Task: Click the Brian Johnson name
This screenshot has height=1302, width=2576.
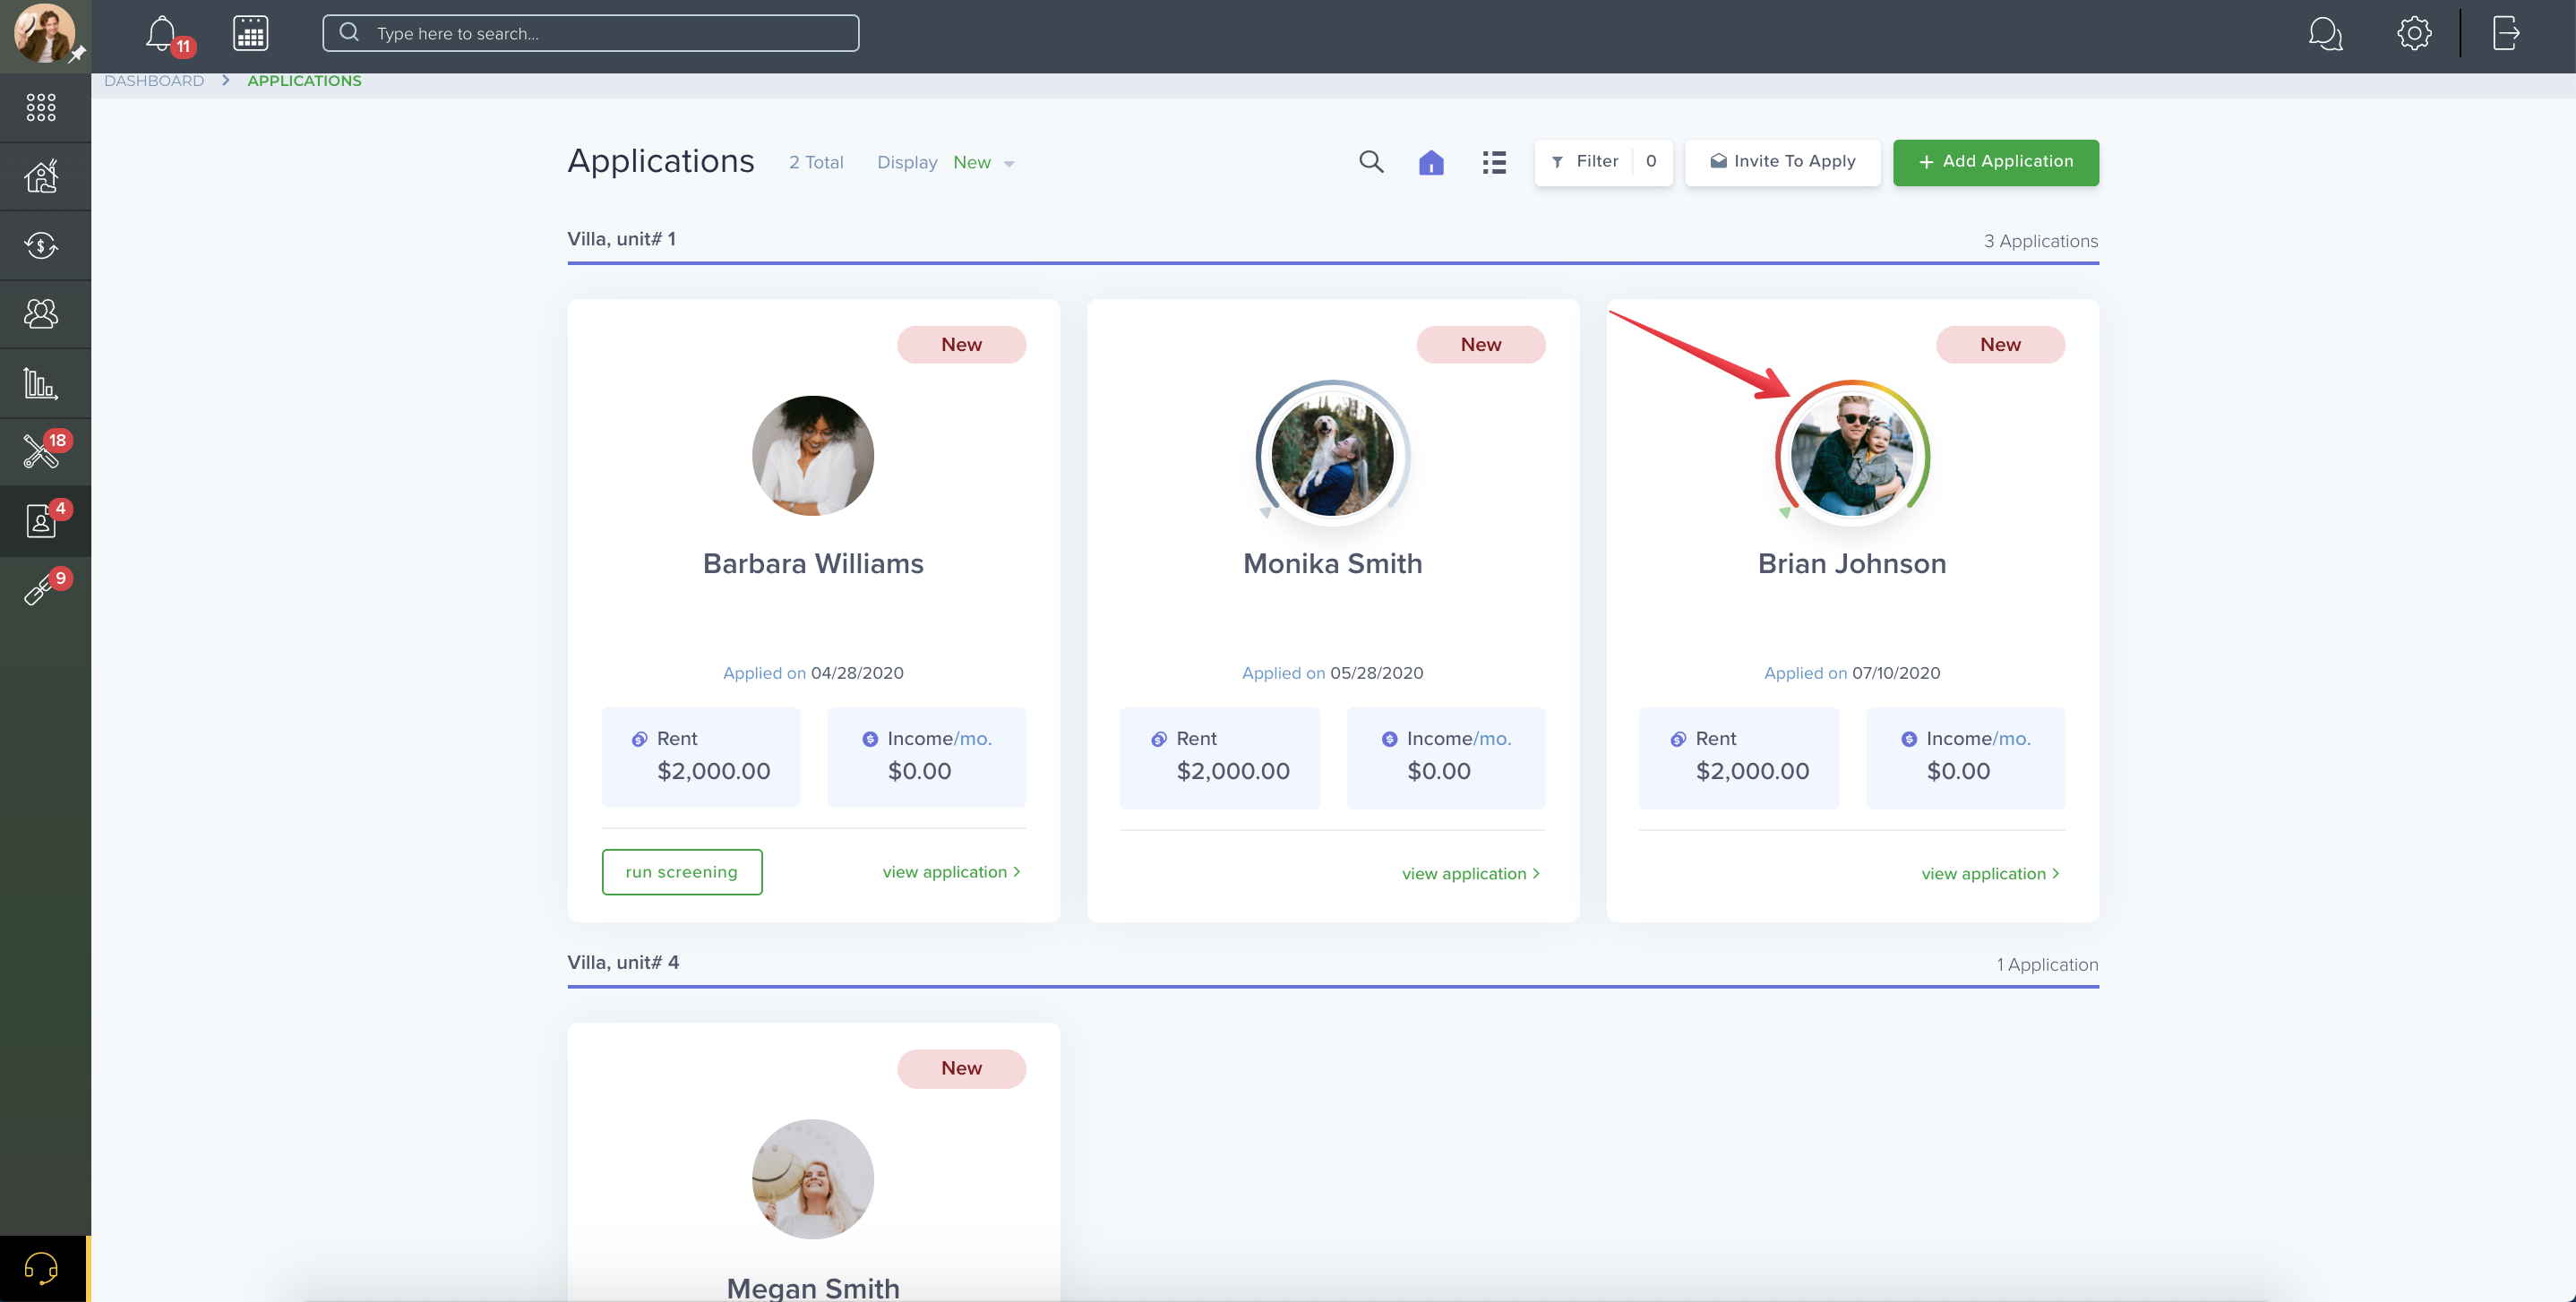Action: tap(1852, 564)
